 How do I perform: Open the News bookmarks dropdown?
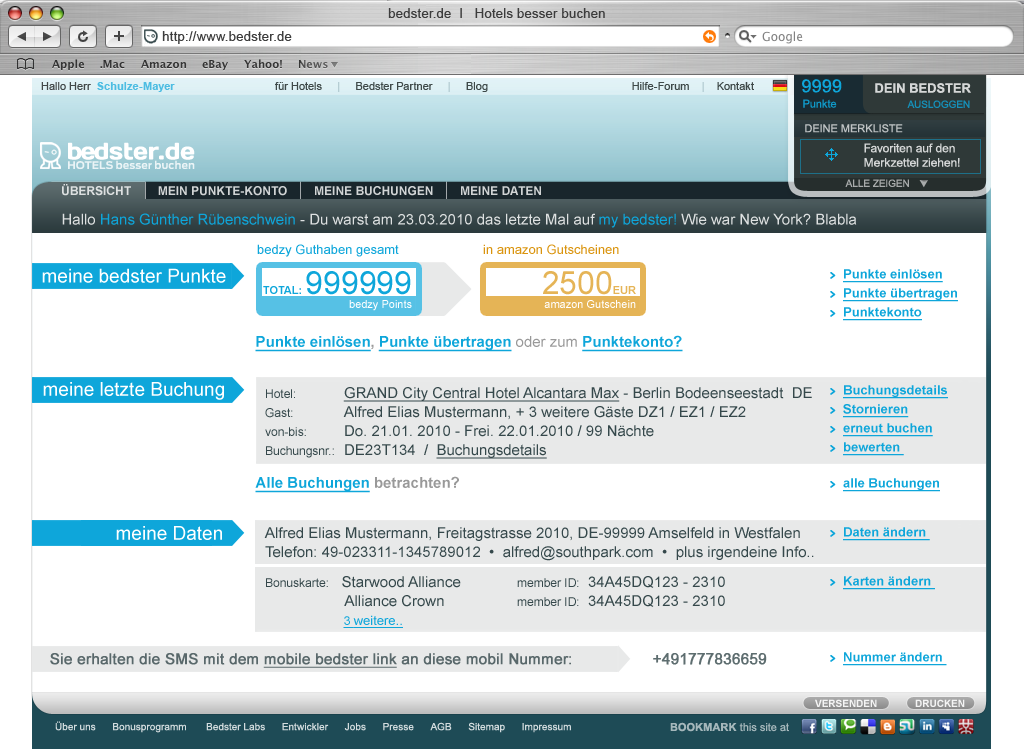tap(317, 63)
